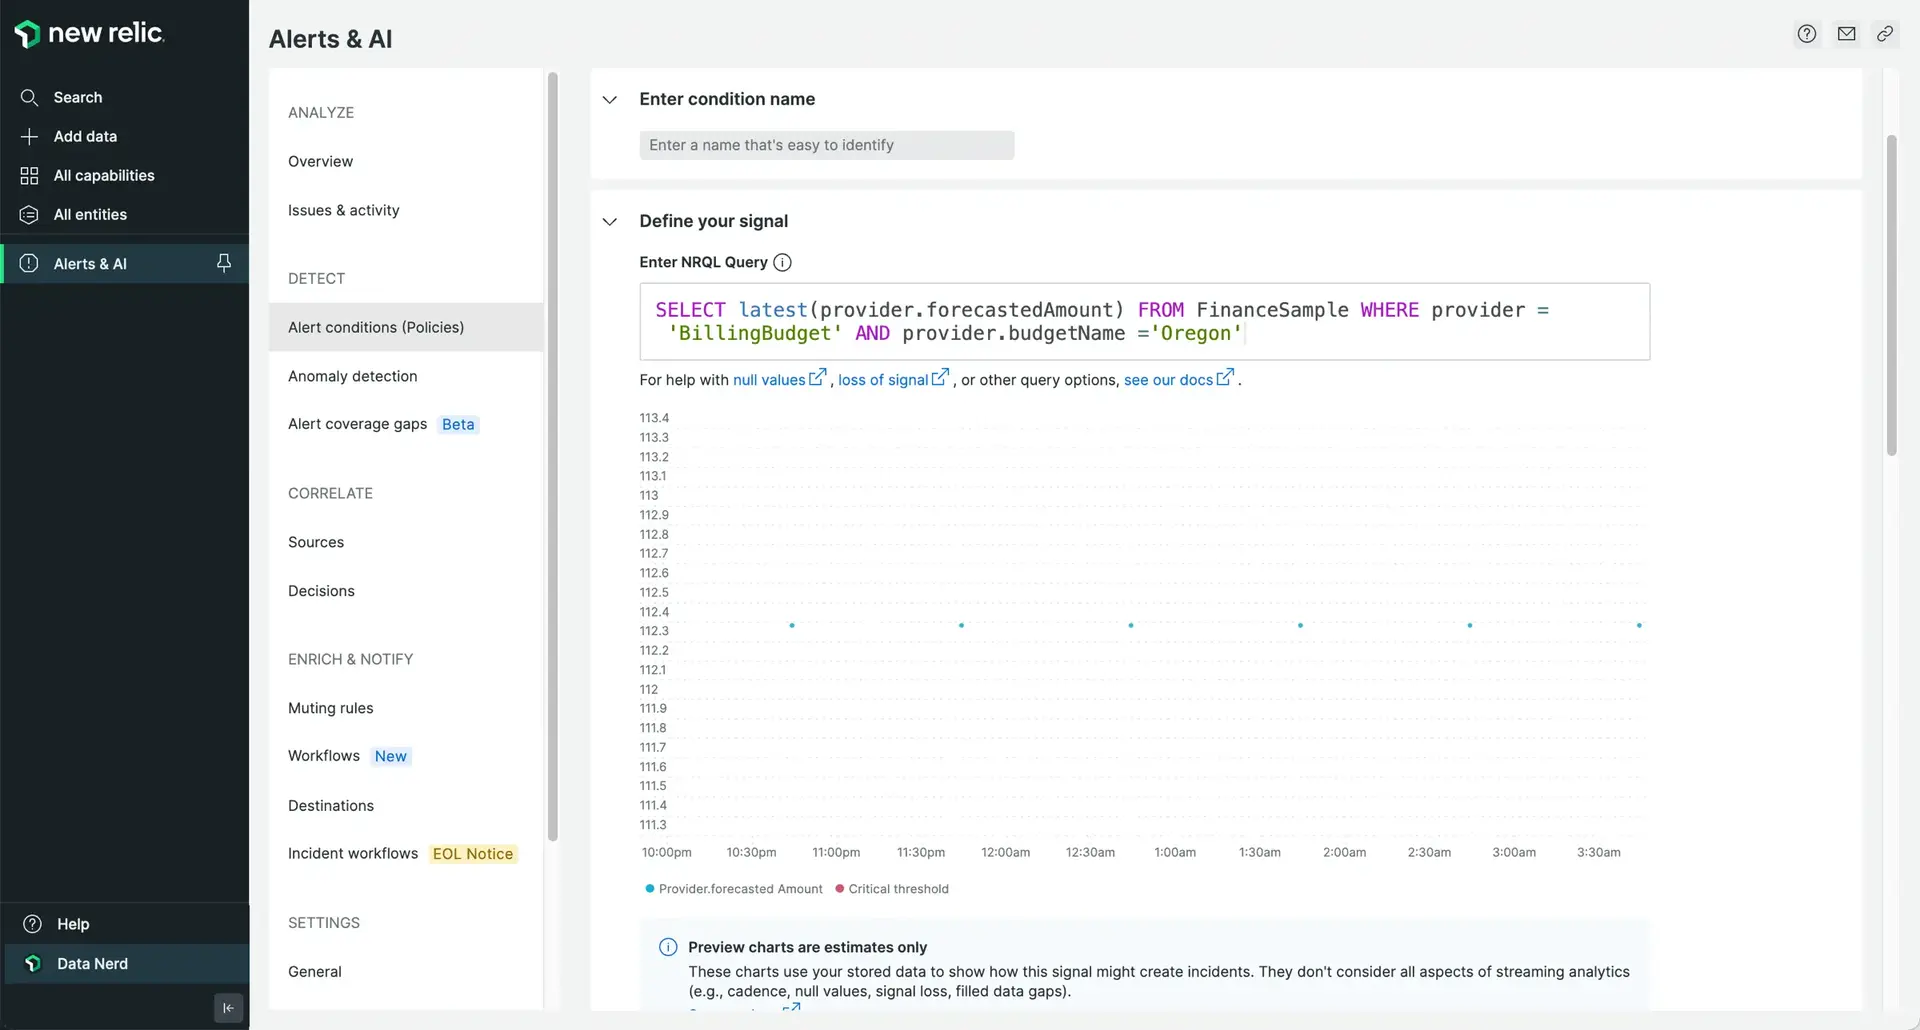Click the Alerts & AI page title
Image resolution: width=1920 pixels, height=1030 pixels.
(x=330, y=39)
